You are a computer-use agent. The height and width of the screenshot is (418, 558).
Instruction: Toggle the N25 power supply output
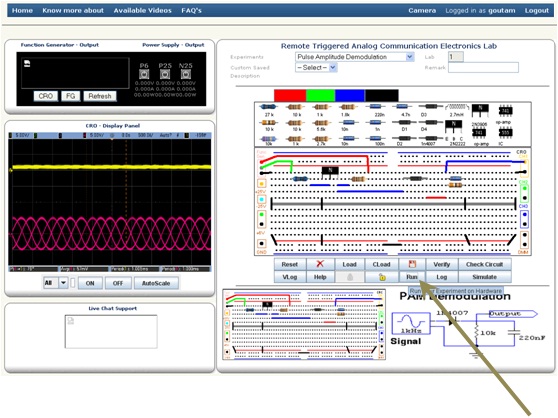tap(186, 74)
